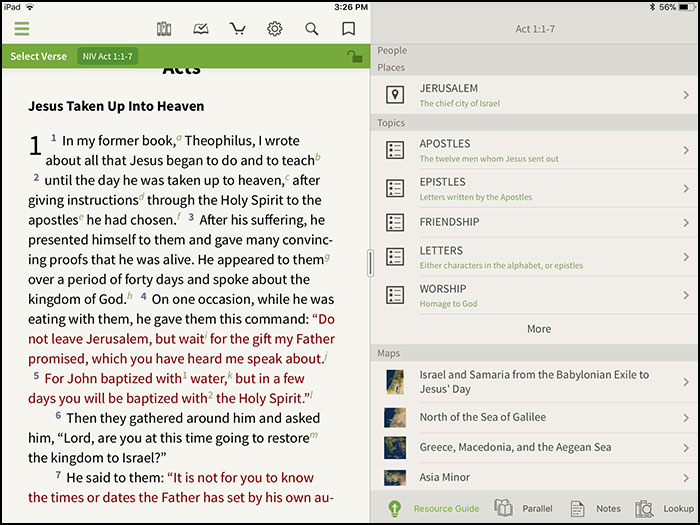Viewport: 700px width, 525px height.
Task: Open Asia Minor map thumbnail
Action: 395,478
